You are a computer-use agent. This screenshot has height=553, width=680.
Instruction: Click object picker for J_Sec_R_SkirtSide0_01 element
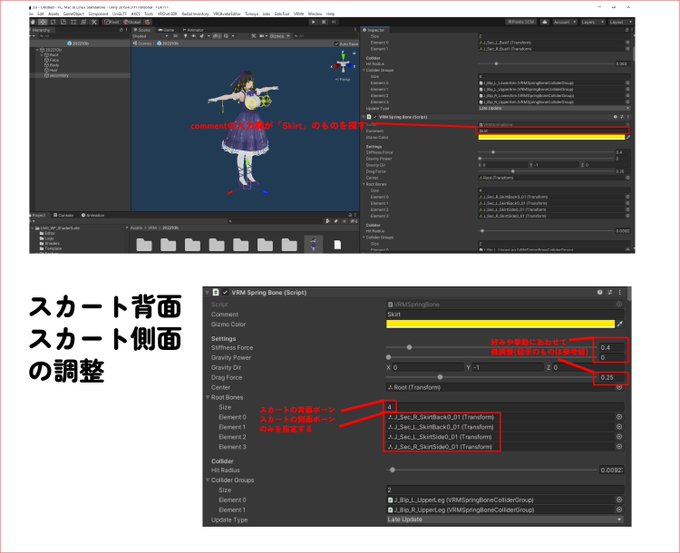(x=619, y=447)
